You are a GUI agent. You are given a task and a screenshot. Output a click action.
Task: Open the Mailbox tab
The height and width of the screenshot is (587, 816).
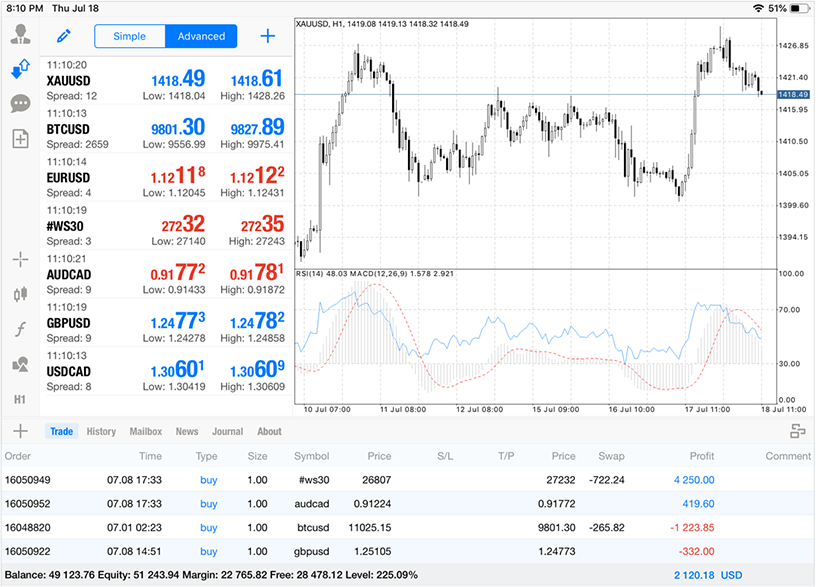click(x=146, y=431)
